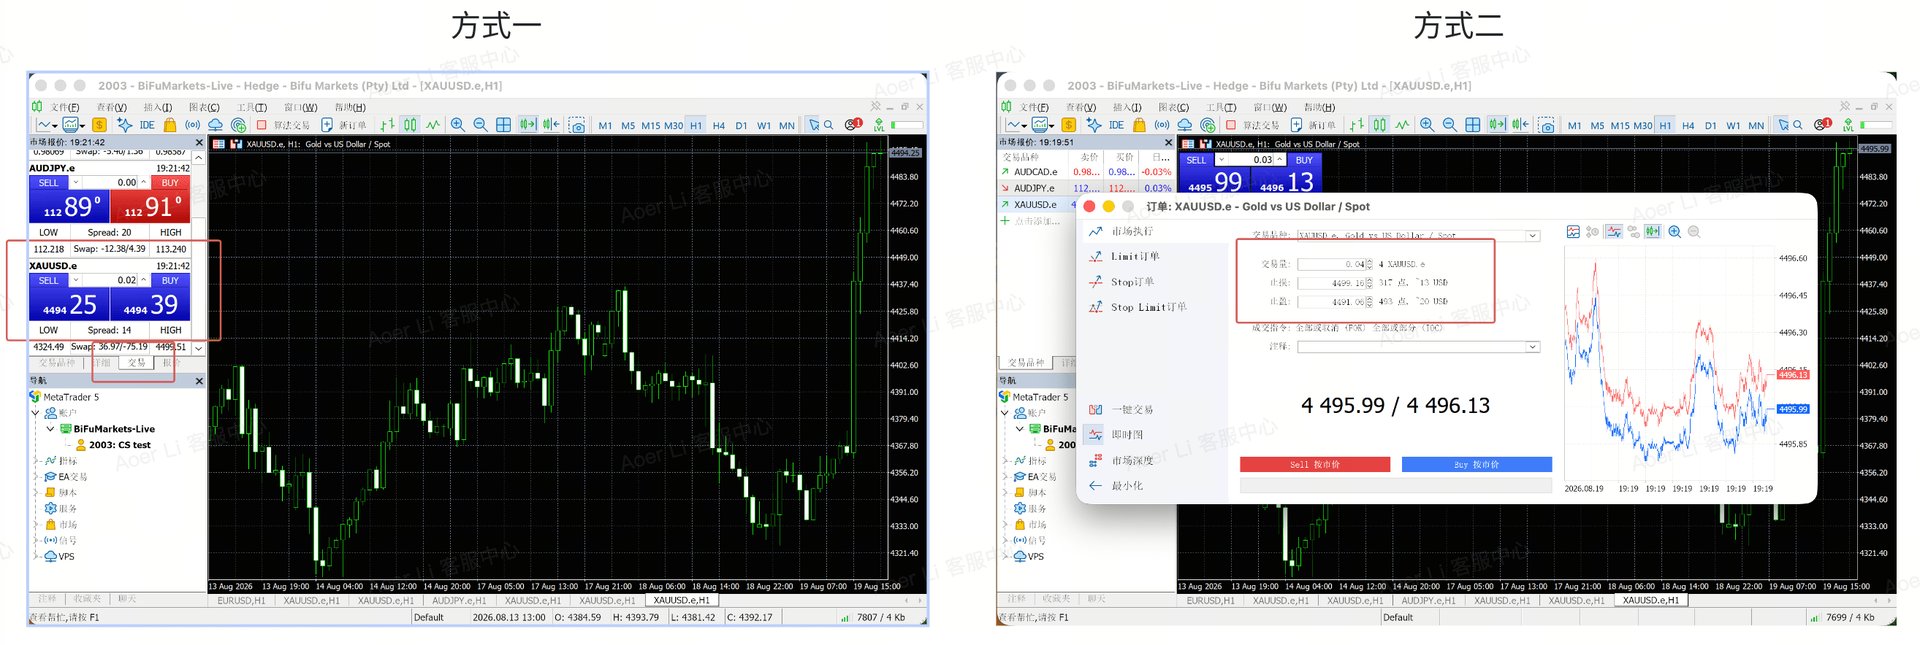Viewport: 1920px width, 645px height.
Task: Select the M15 timeframe in 方式一 window
Action: point(651,126)
